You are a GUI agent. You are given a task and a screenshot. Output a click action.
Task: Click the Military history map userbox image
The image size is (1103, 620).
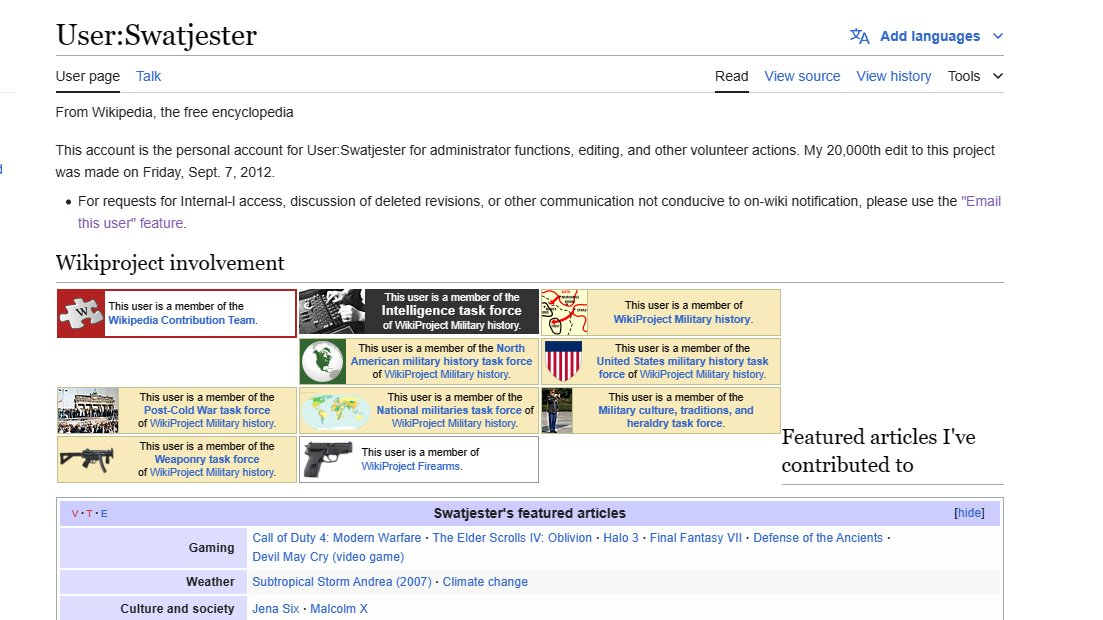point(564,312)
